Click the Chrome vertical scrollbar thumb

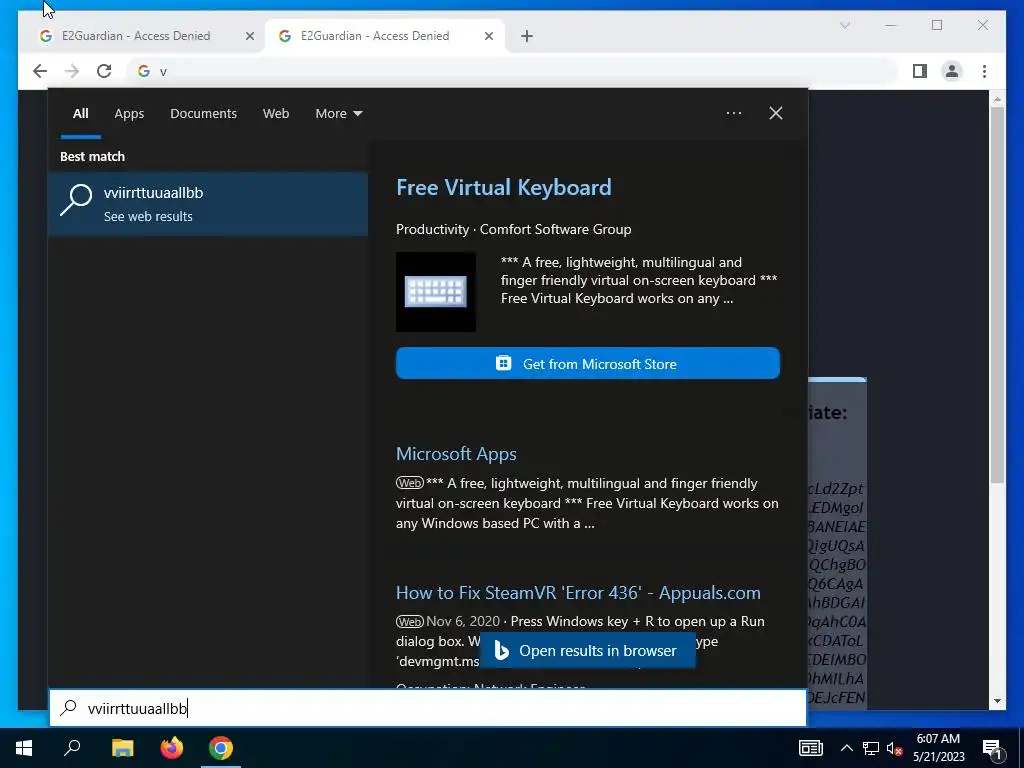tap(997, 295)
